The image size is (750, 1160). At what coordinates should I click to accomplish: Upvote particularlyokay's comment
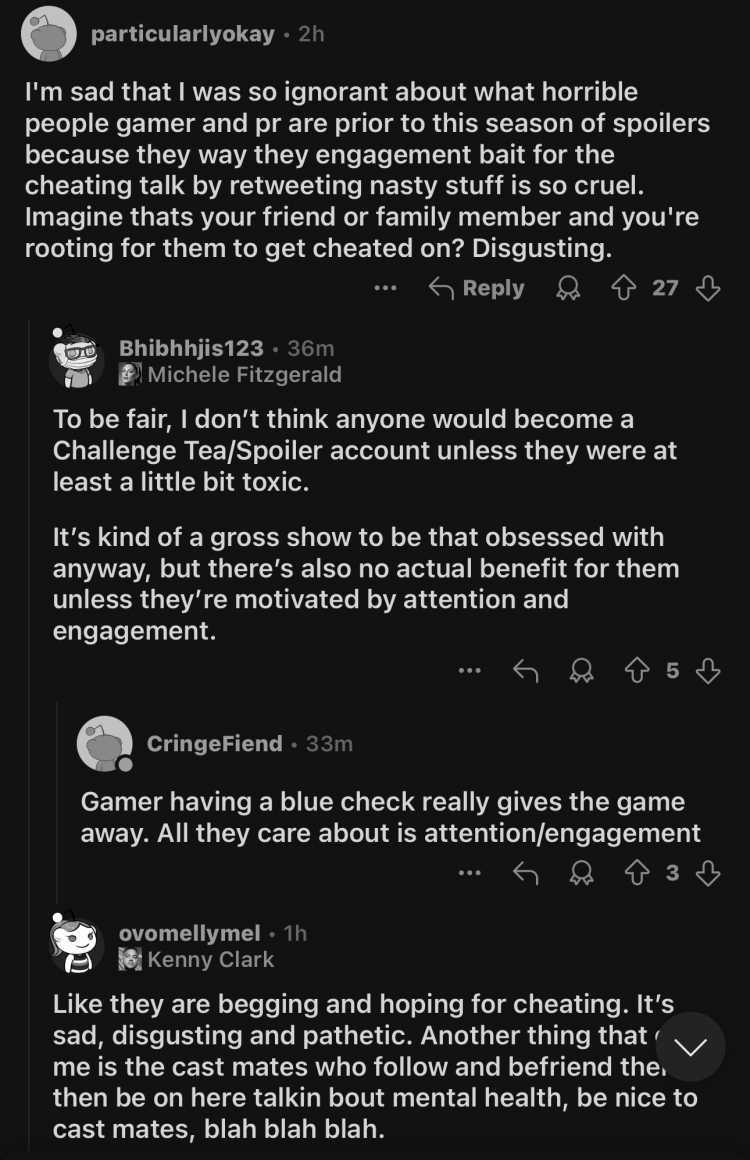click(x=624, y=288)
